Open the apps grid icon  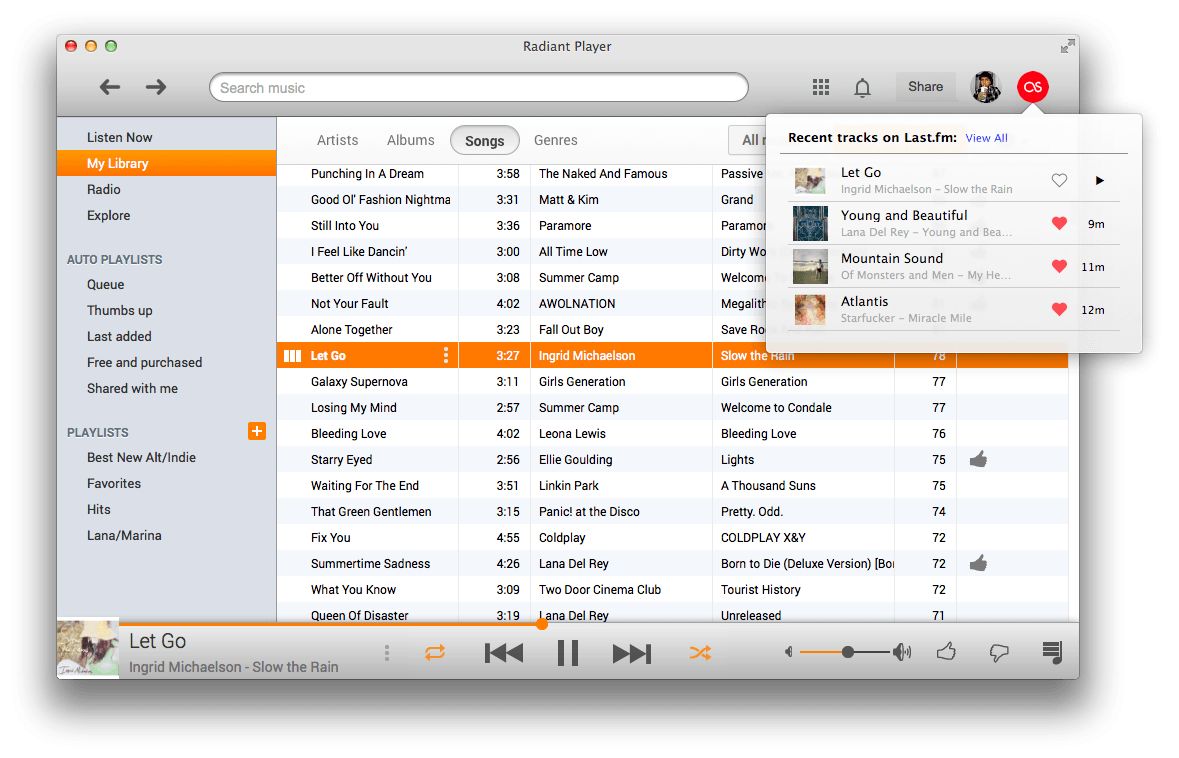(x=820, y=87)
